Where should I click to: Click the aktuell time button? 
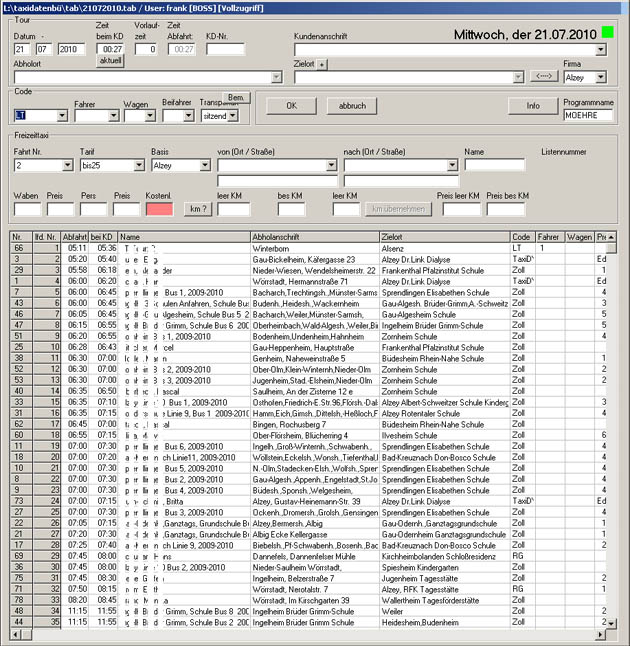(x=109, y=61)
